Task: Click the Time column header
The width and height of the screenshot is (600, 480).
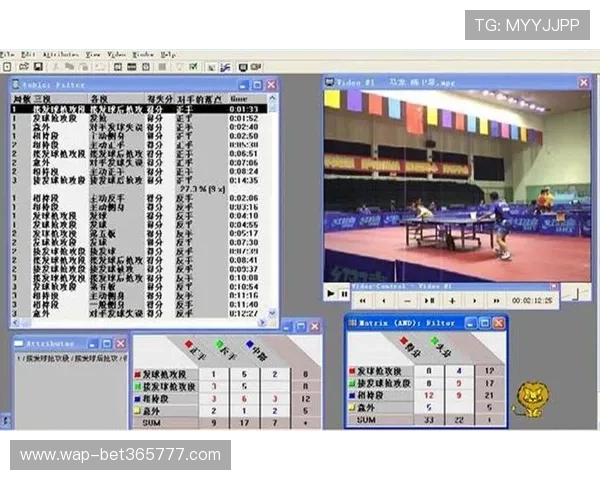Action: (x=239, y=99)
